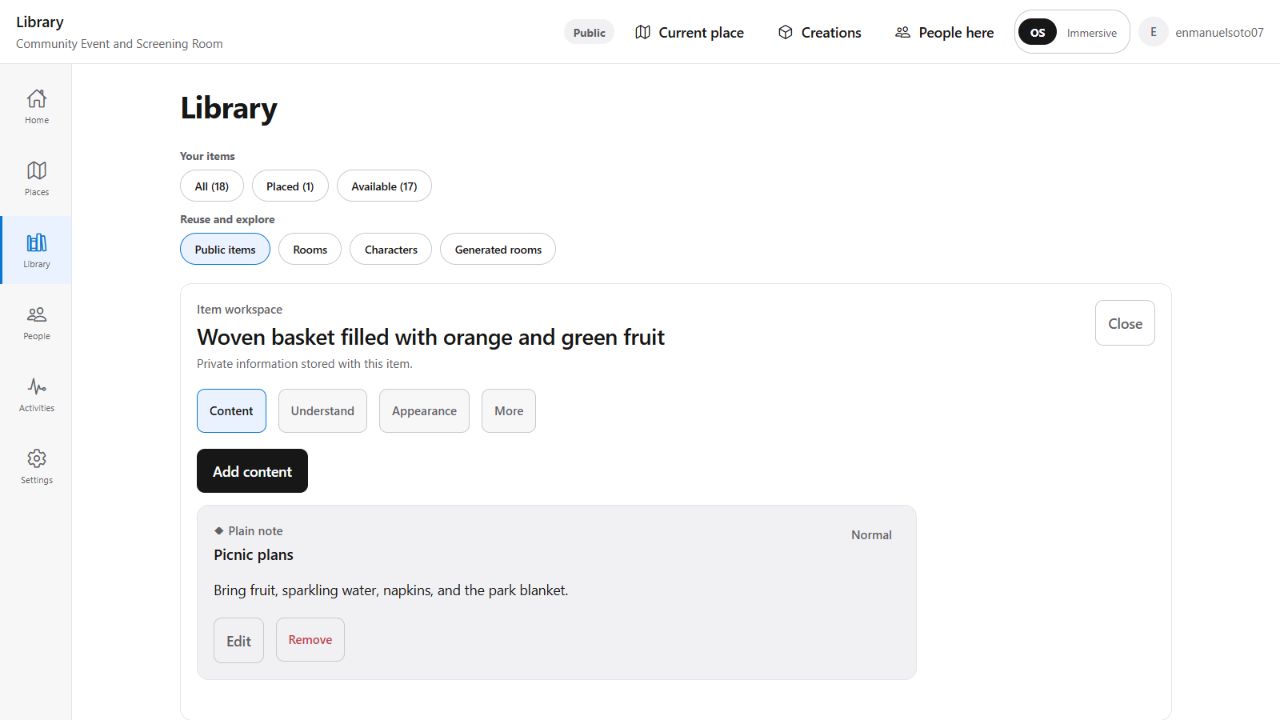
Task: Open Current place map icon
Action: pyautogui.click(x=643, y=32)
